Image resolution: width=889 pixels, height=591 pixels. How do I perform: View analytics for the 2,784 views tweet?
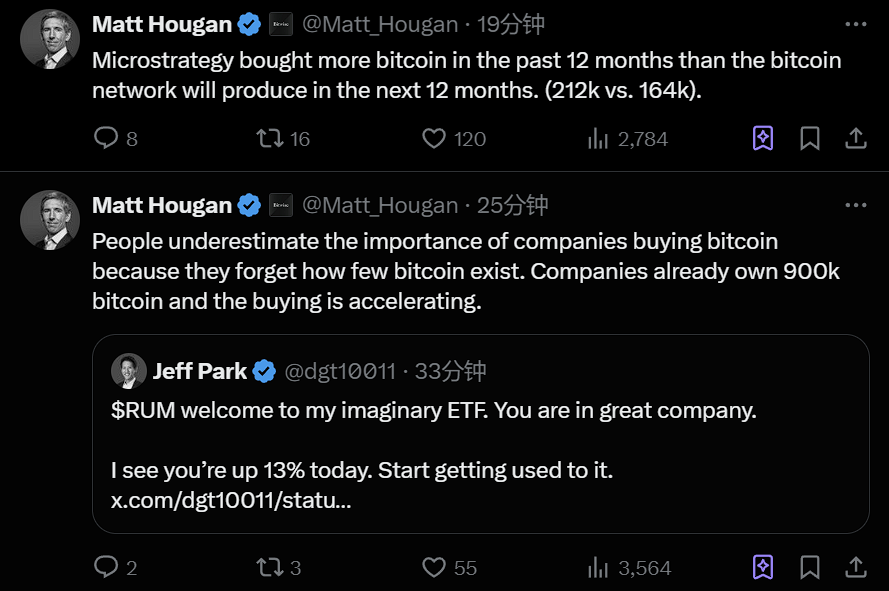click(598, 138)
